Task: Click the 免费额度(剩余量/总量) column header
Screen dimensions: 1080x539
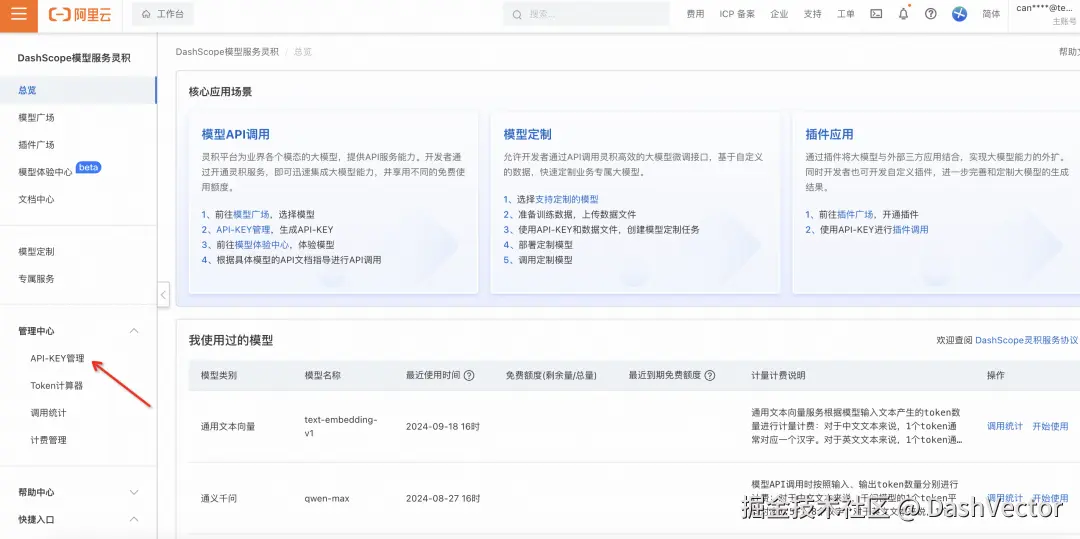Action: click(551, 376)
